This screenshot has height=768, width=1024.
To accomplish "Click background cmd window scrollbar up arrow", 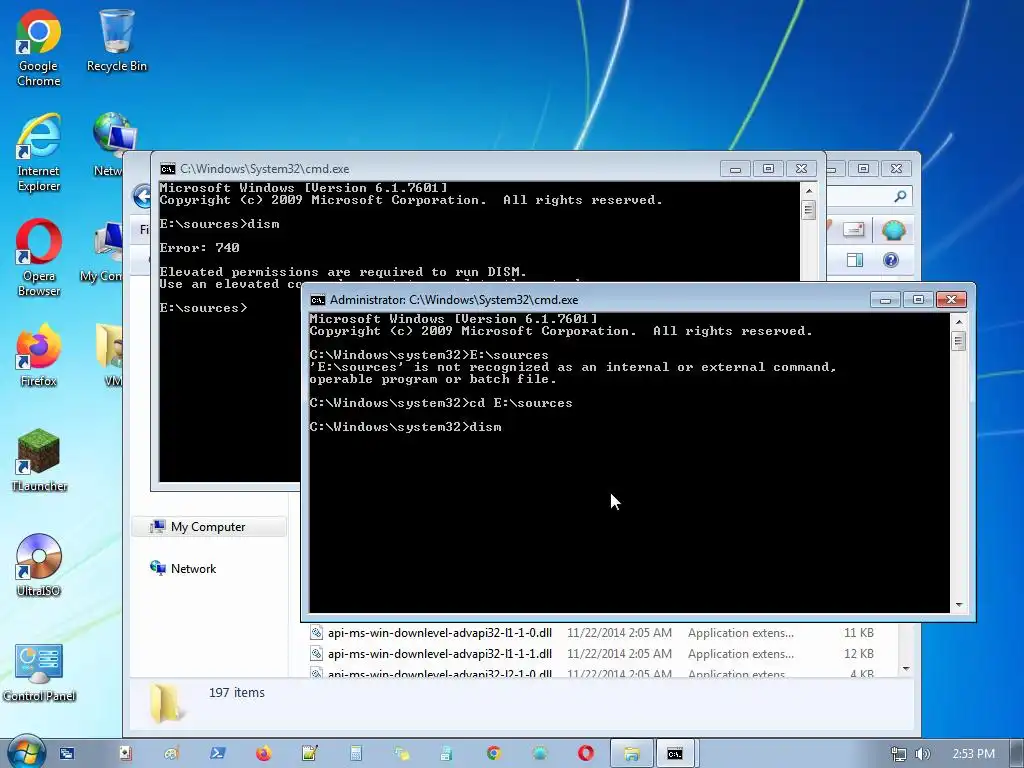I will coord(808,191).
